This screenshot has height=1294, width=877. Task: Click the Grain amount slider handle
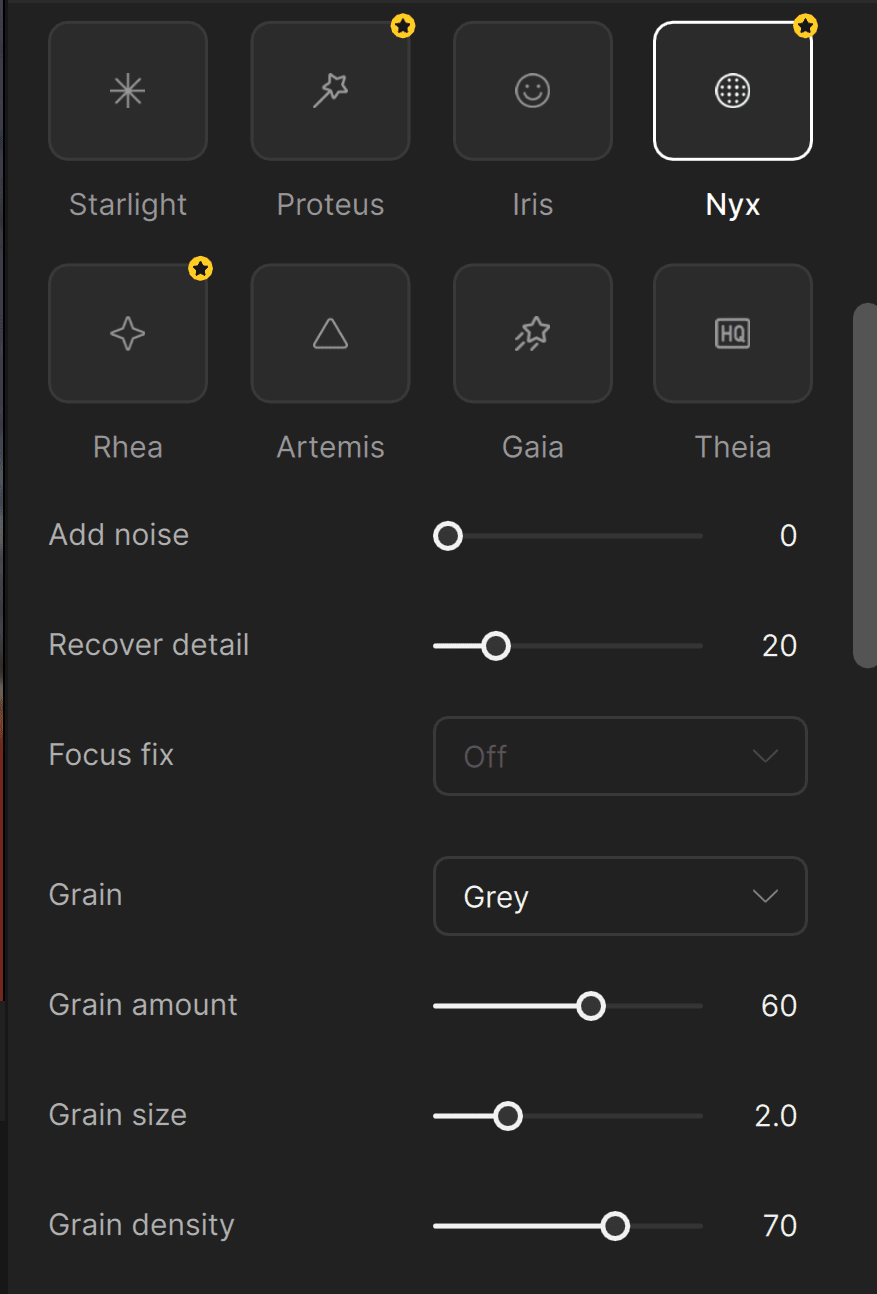(592, 1006)
